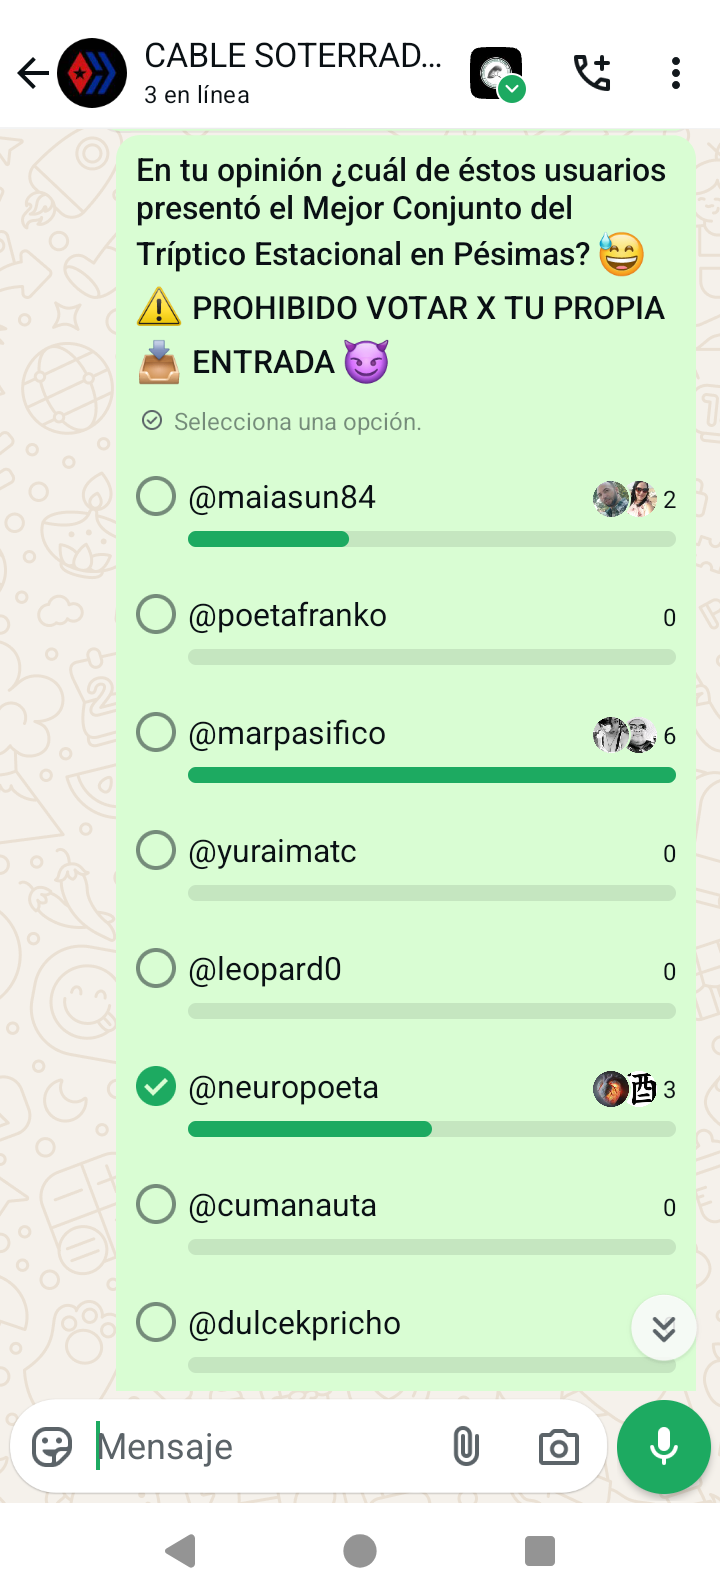This screenshot has height=1589, width=720.
Task: Start a group call with phone-plus icon
Action: click(x=592, y=73)
